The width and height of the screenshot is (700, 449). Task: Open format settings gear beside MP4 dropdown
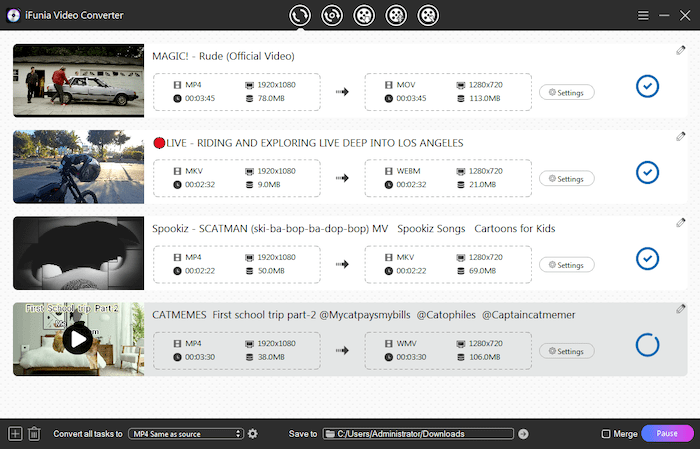click(253, 434)
